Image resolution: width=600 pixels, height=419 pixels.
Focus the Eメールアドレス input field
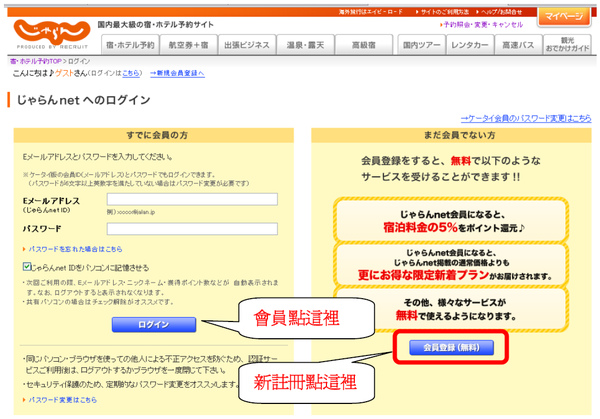tap(192, 199)
